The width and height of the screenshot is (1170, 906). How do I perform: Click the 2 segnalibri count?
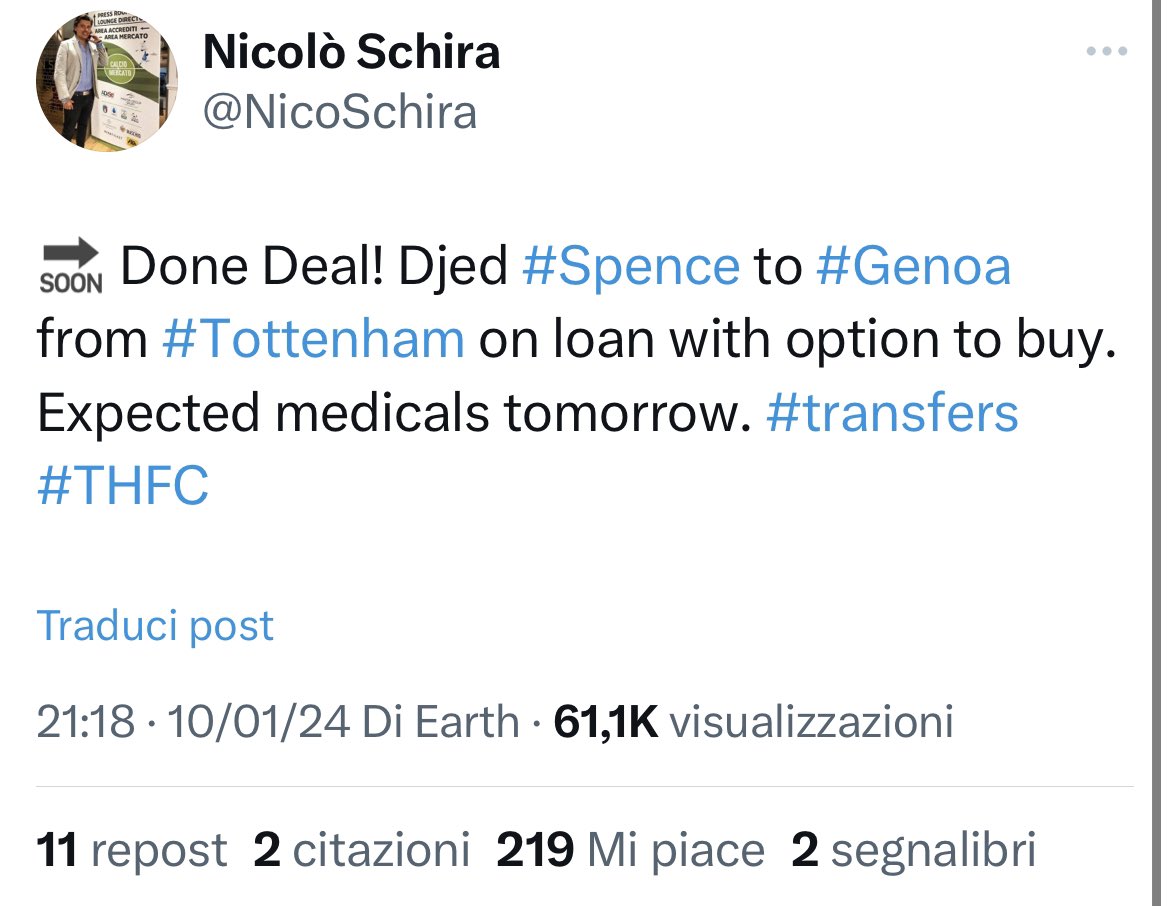tap(913, 850)
